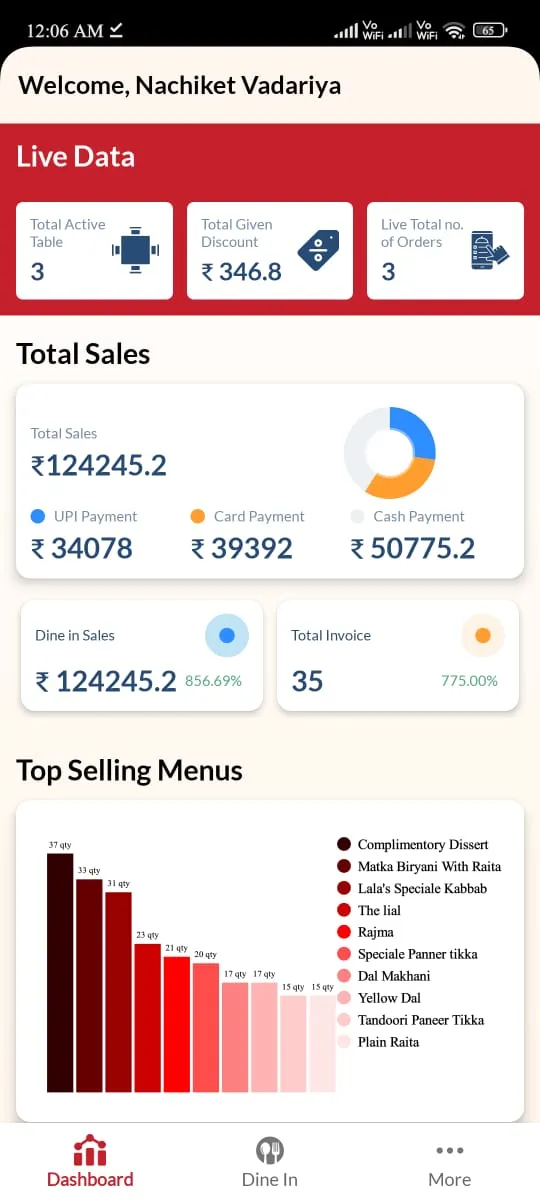Open the Total Given Discount card
The image size is (540, 1200).
270,250
